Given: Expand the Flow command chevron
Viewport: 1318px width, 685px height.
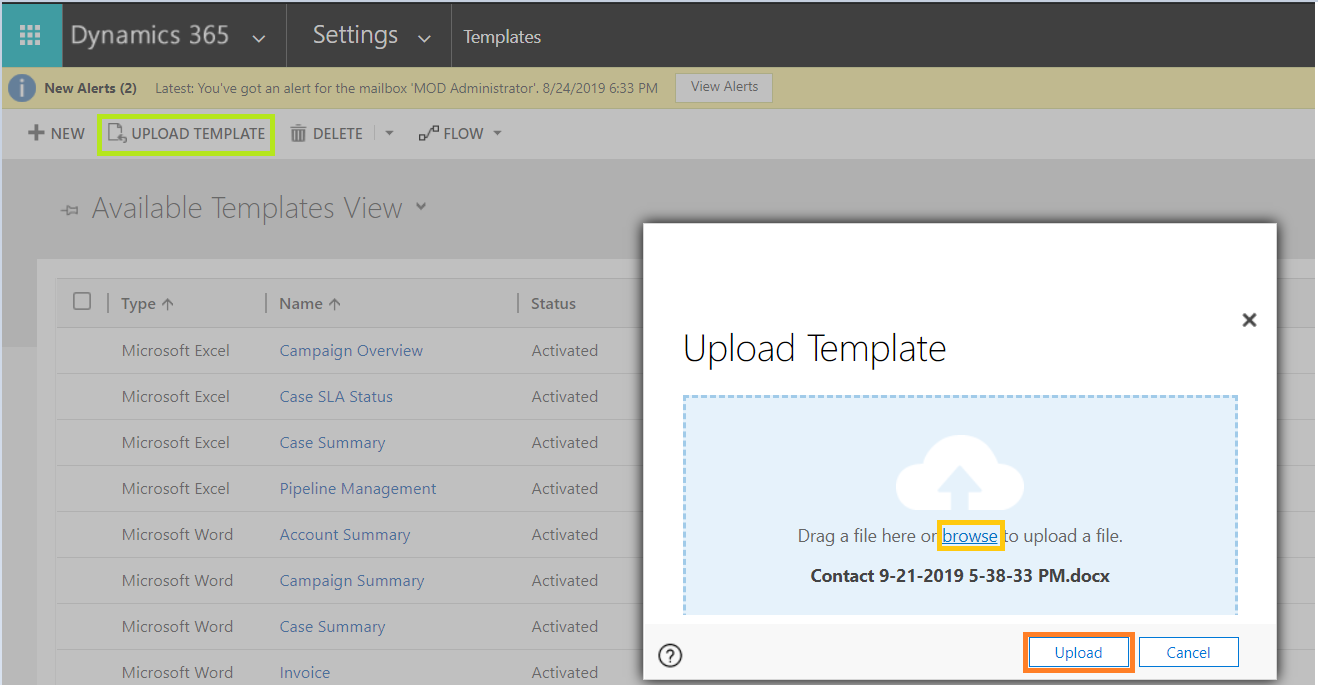Looking at the screenshot, I should pyautogui.click(x=496, y=132).
